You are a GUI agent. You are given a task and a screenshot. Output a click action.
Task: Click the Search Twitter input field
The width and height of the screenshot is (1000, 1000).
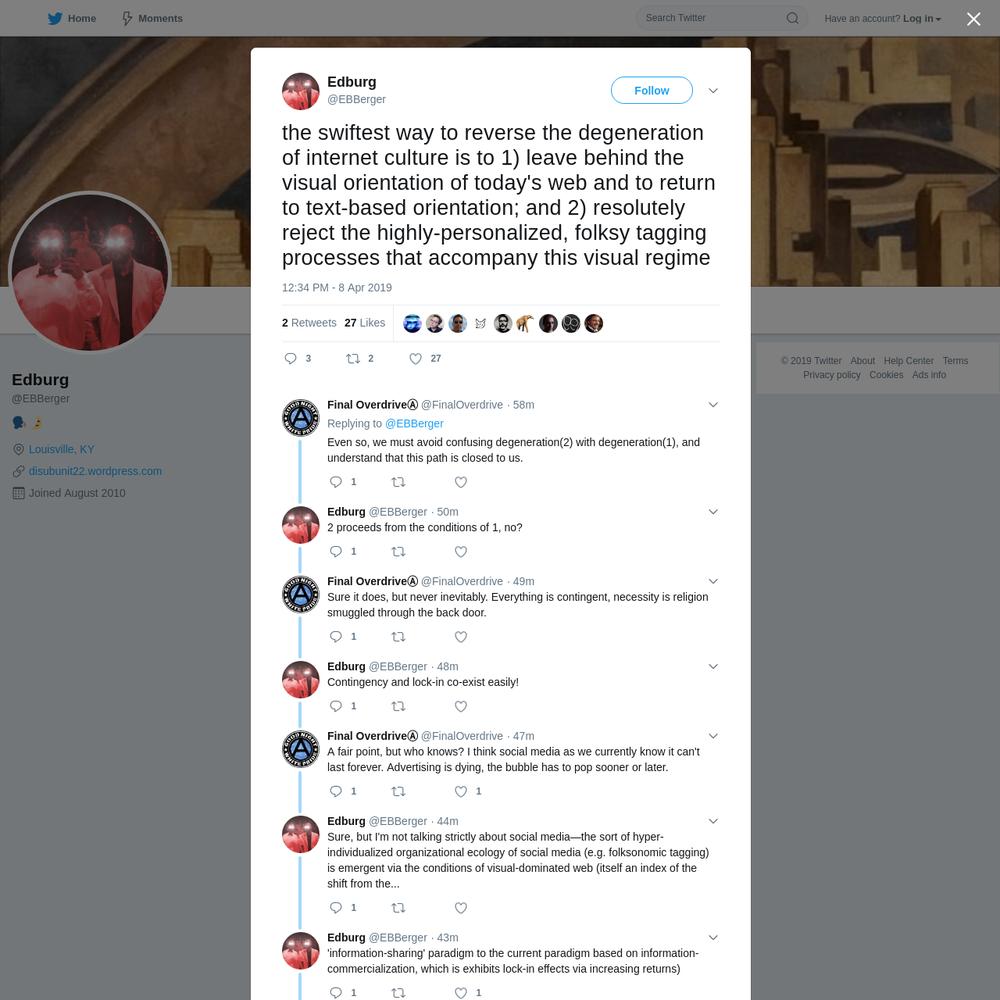coord(713,18)
